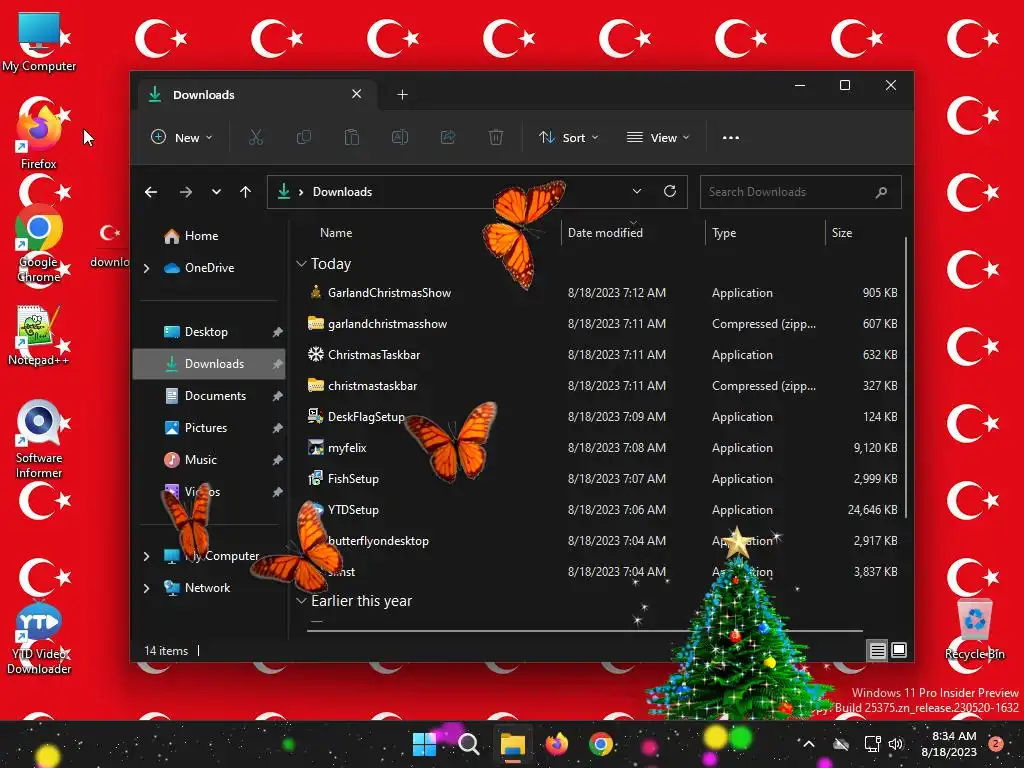
Task: Expand My Computer in navigation pane
Action: tap(147, 556)
